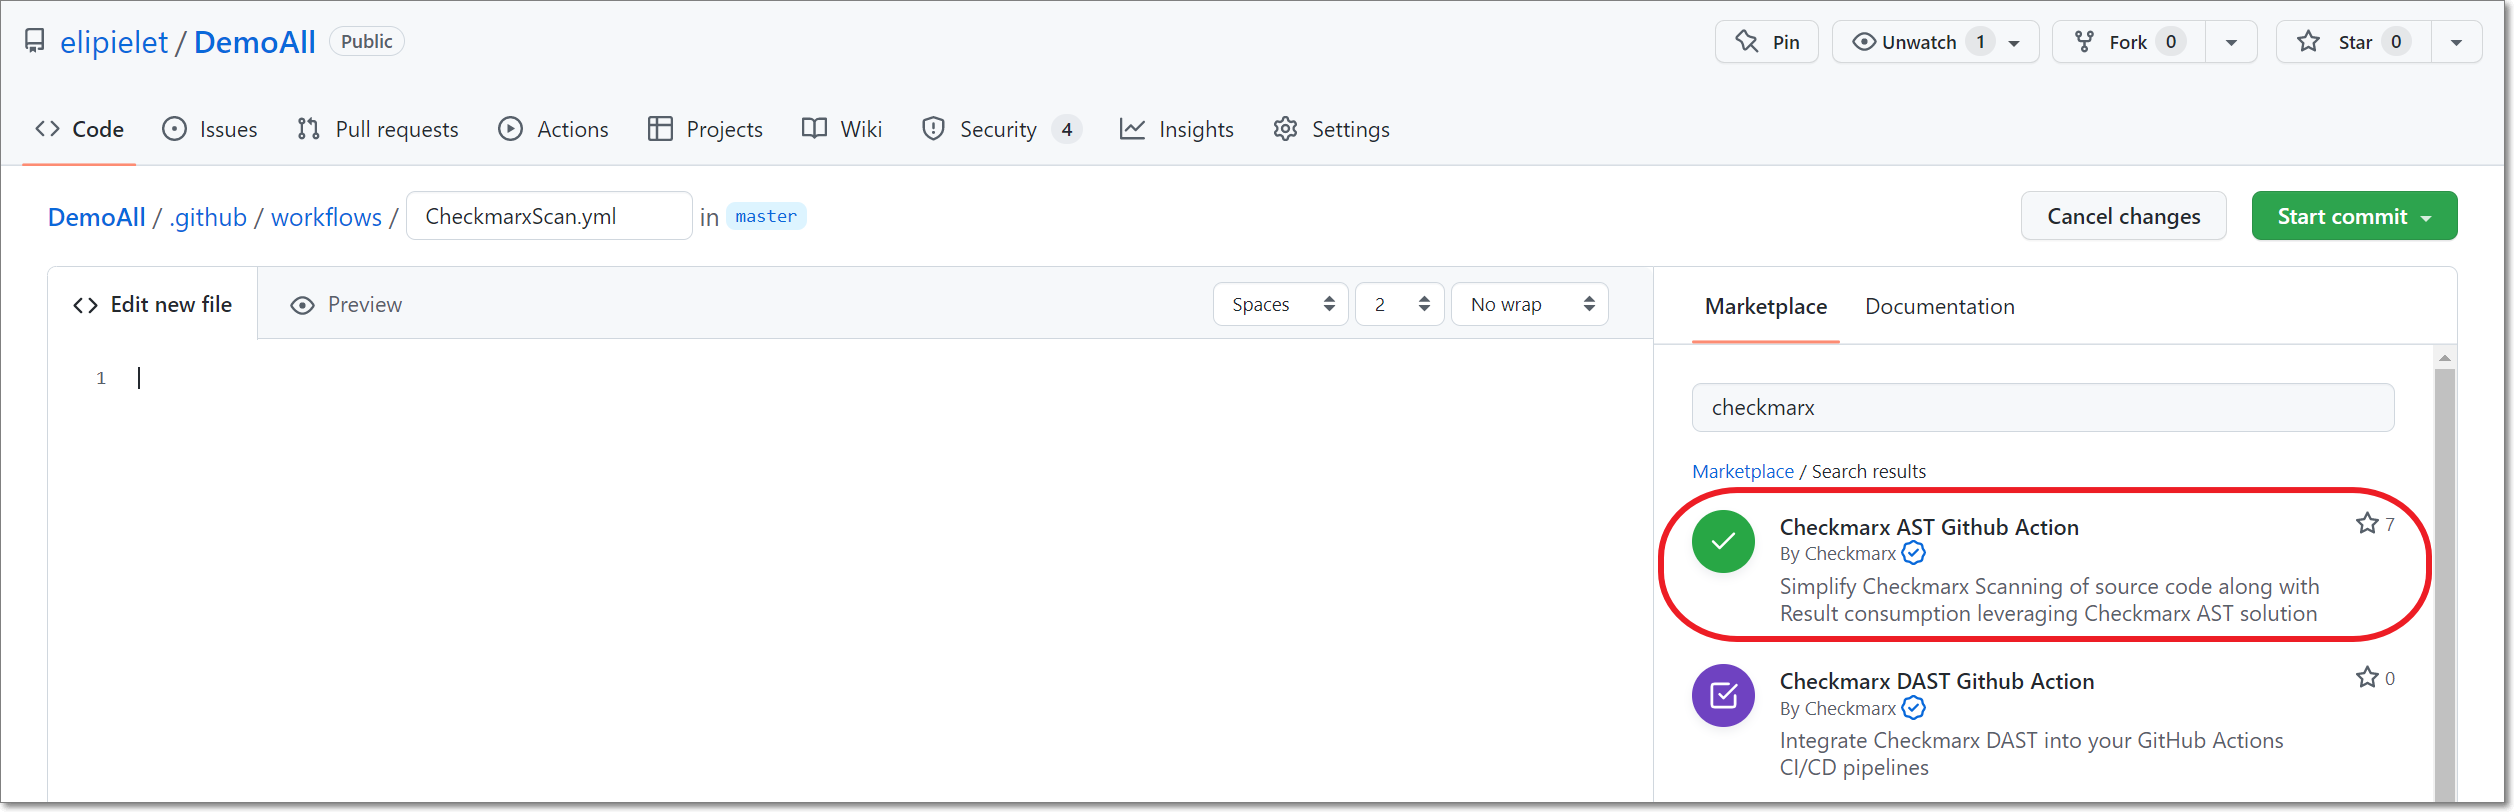Open the elipielet profile link
The image size is (2514, 812).
[x=114, y=42]
